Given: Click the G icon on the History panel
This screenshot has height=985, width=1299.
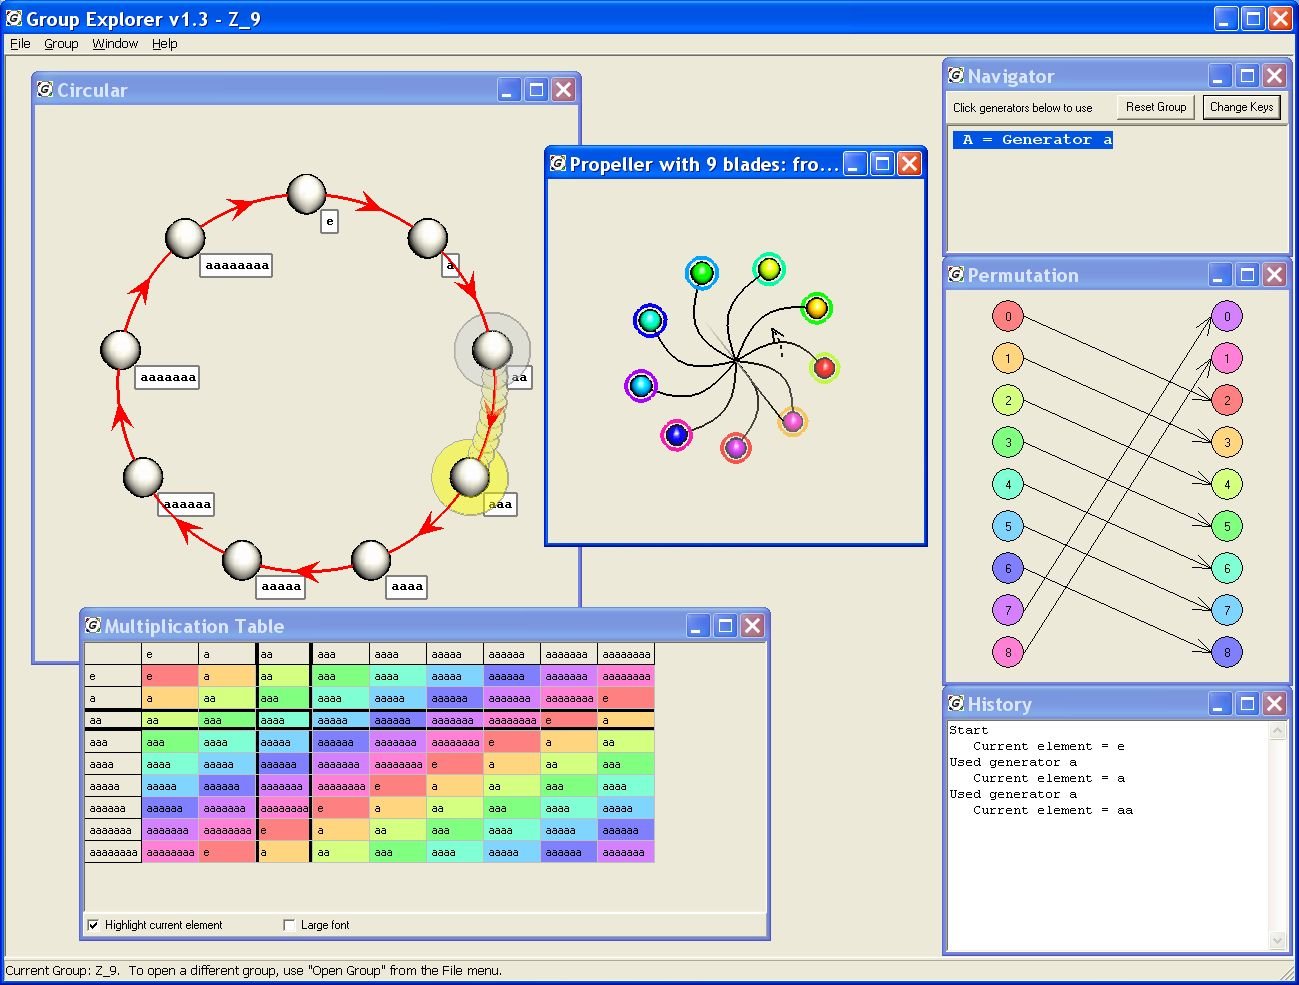Looking at the screenshot, I should 957,703.
